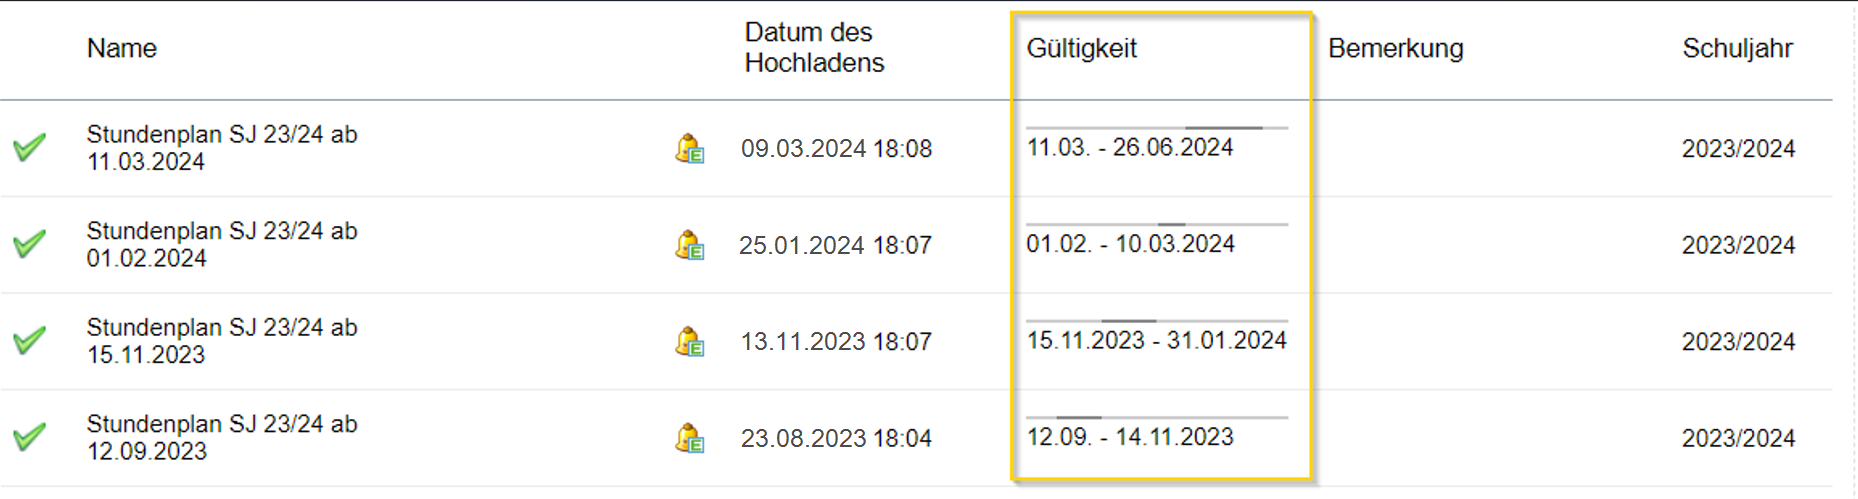
Task: Click bell icon next to 25.01.2024 18:07
Action: pyautogui.click(x=690, y=245)
